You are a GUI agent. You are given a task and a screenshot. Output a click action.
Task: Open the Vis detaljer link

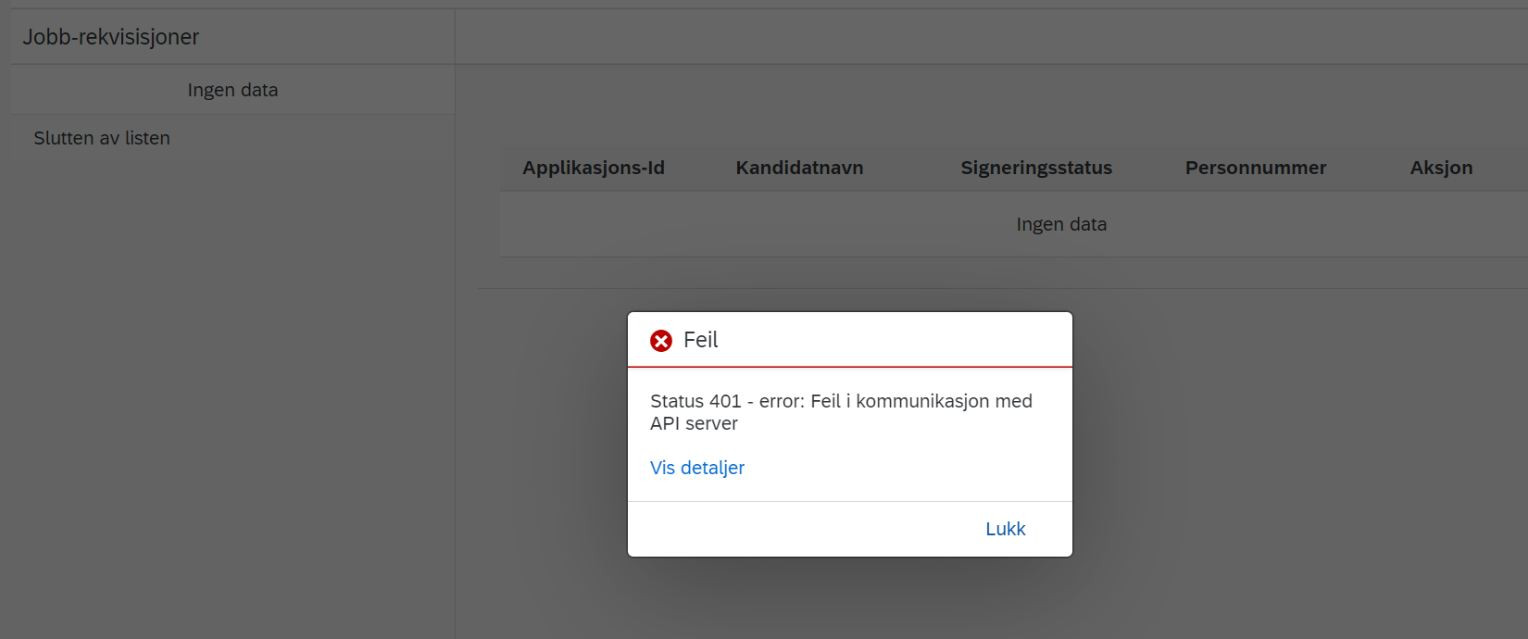[697, 467]
